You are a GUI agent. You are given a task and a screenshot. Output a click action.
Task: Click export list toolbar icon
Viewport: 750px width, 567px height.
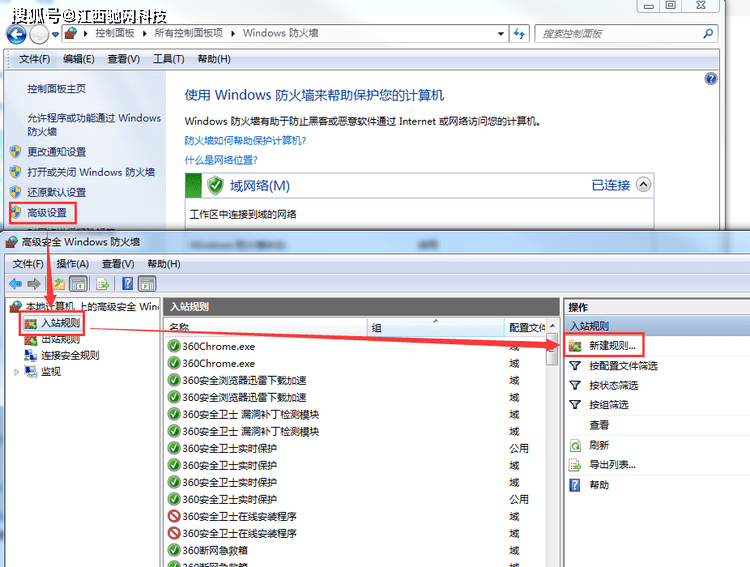click(102, 284)
